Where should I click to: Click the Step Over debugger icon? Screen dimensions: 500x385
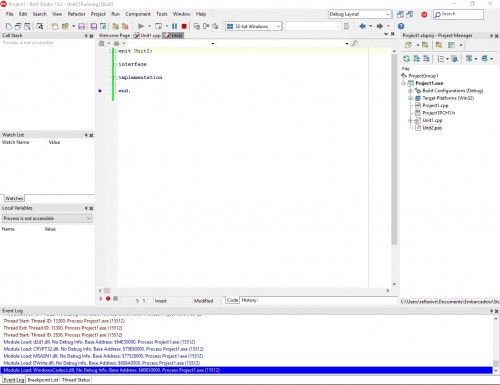[206, 26]
